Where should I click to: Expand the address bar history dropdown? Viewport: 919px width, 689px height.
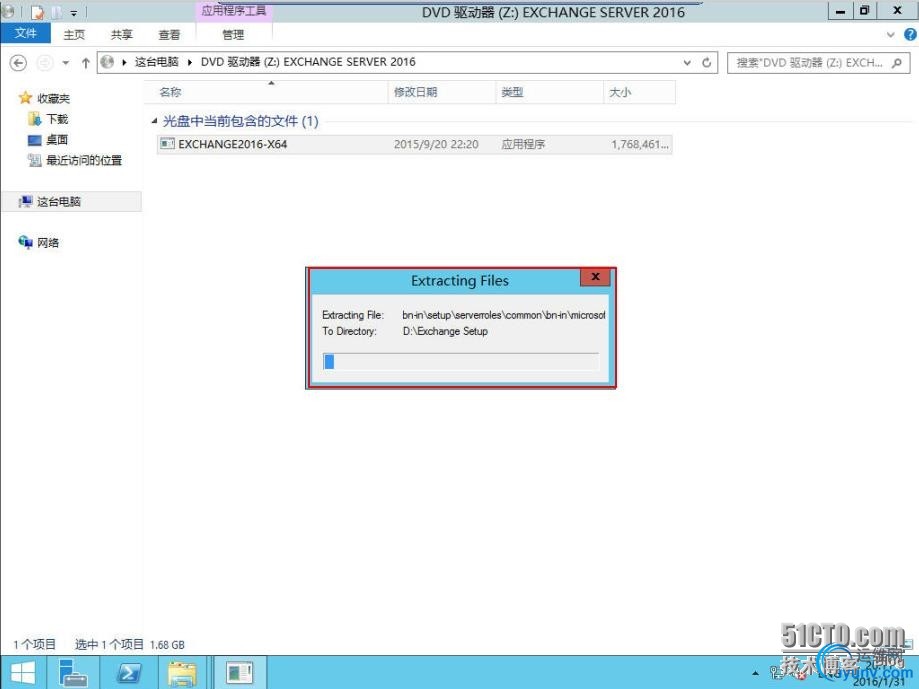[x=687, y=62]
